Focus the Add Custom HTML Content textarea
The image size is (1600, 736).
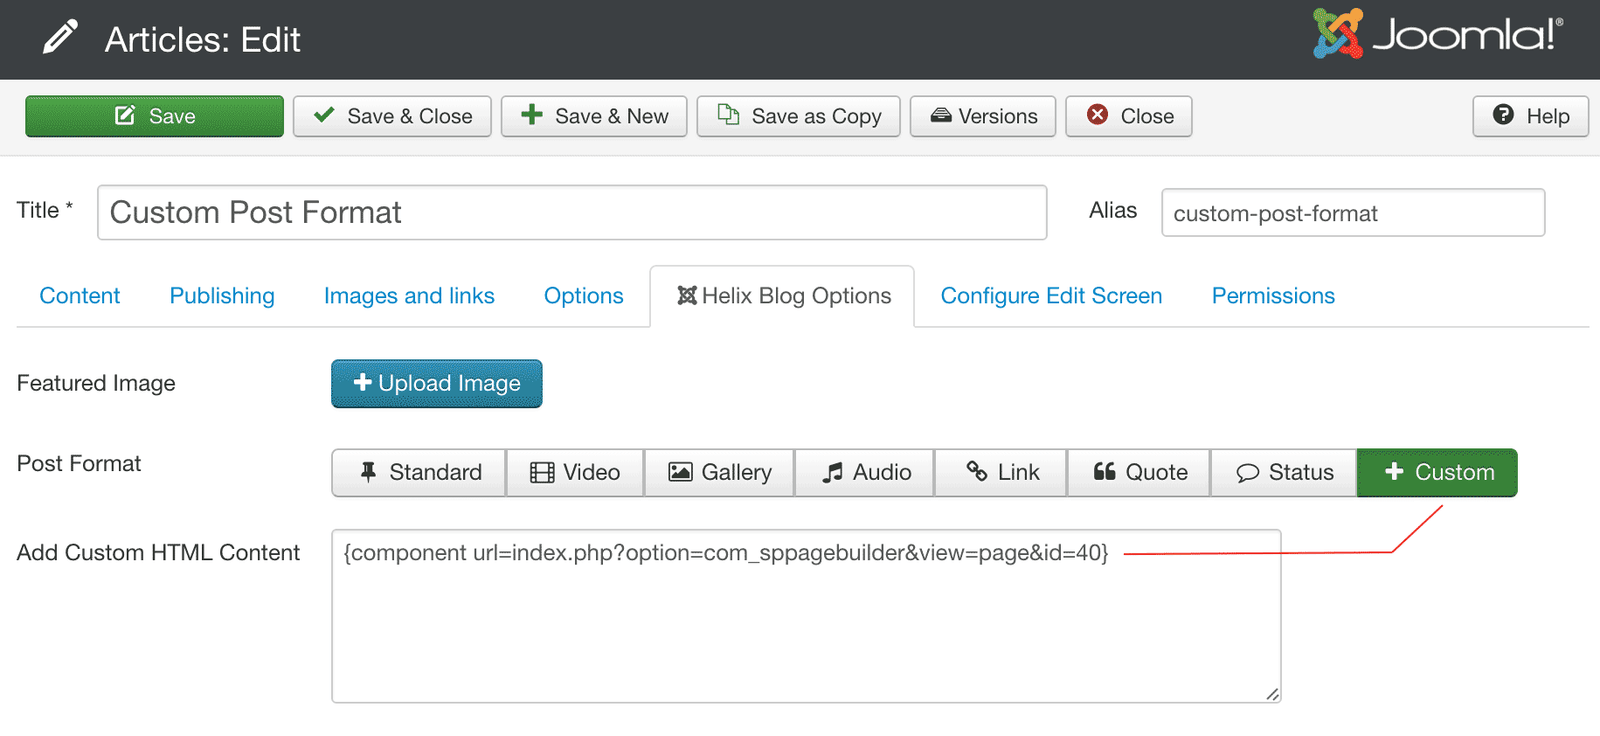tap(805, 630)
